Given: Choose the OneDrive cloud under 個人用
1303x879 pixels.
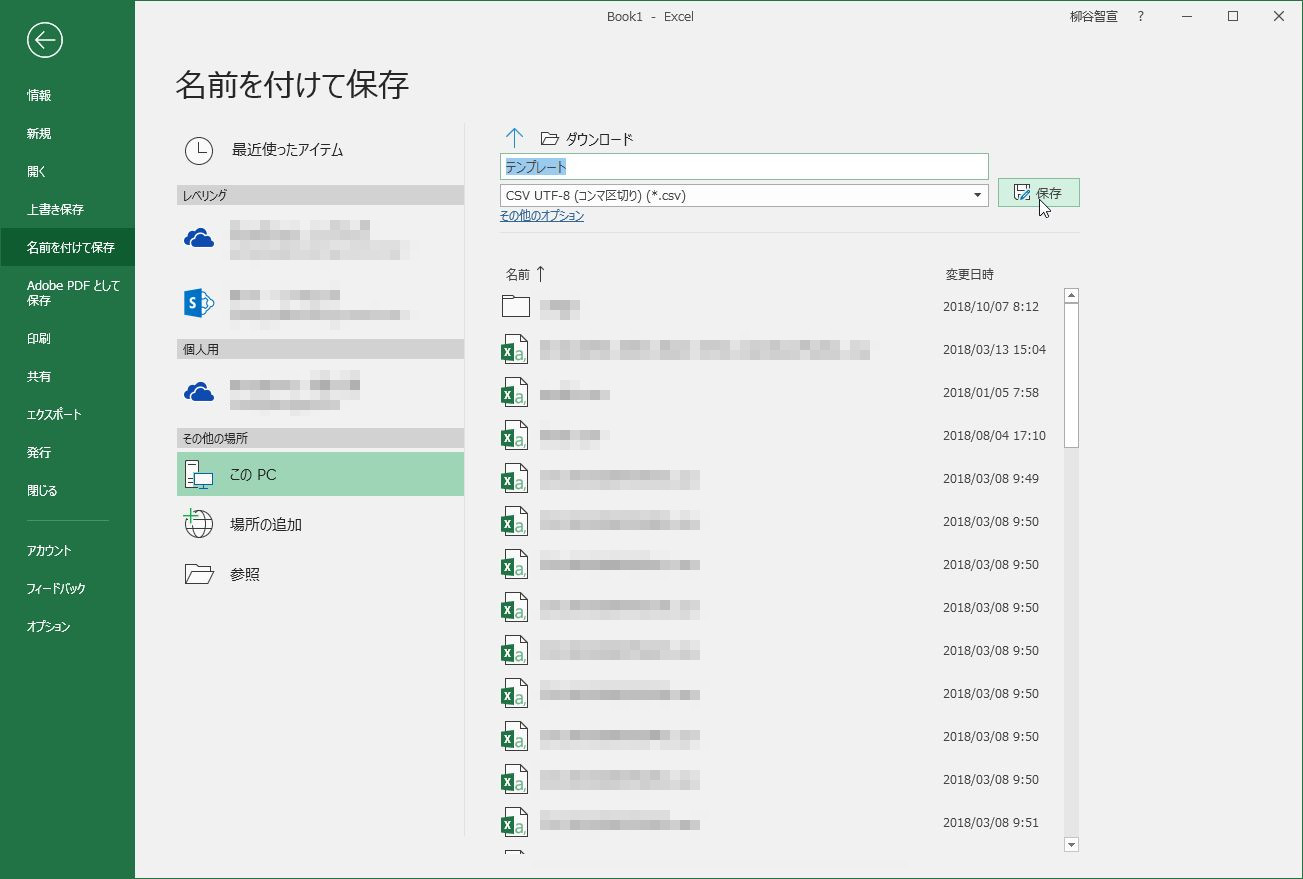Looking at the screenshot, I should [x=199, y=391].
